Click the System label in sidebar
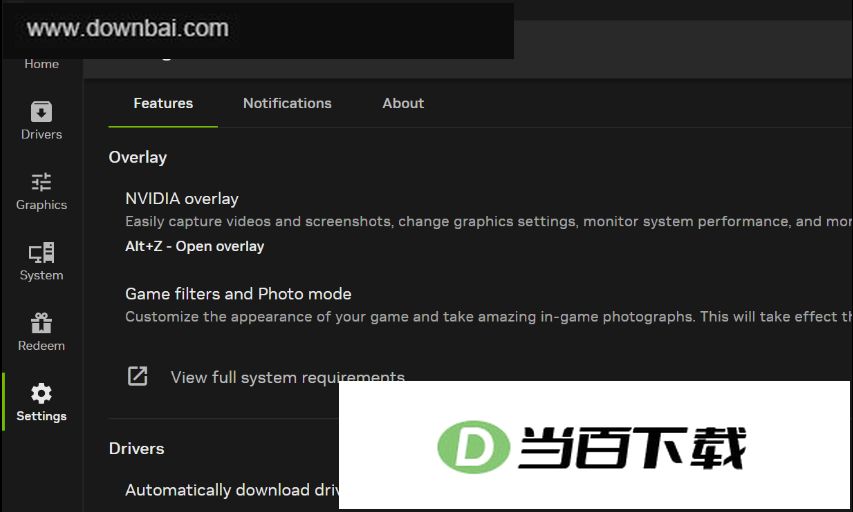The image size is (853, 512). [x=41, y=275]
